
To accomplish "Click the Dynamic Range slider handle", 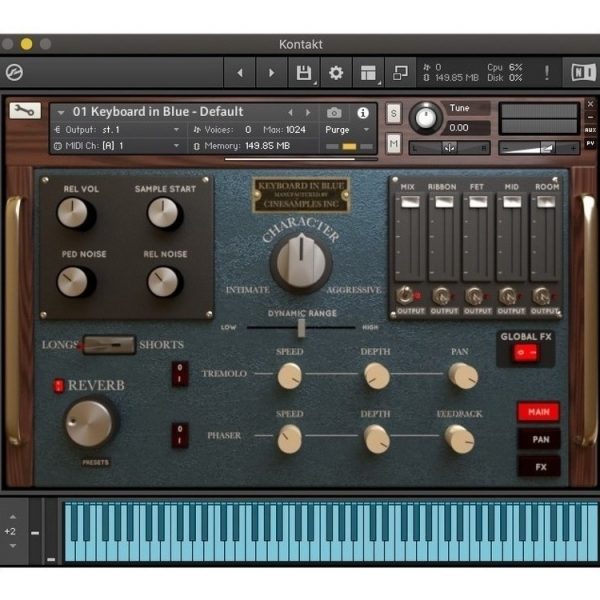I will pos(302,328).
